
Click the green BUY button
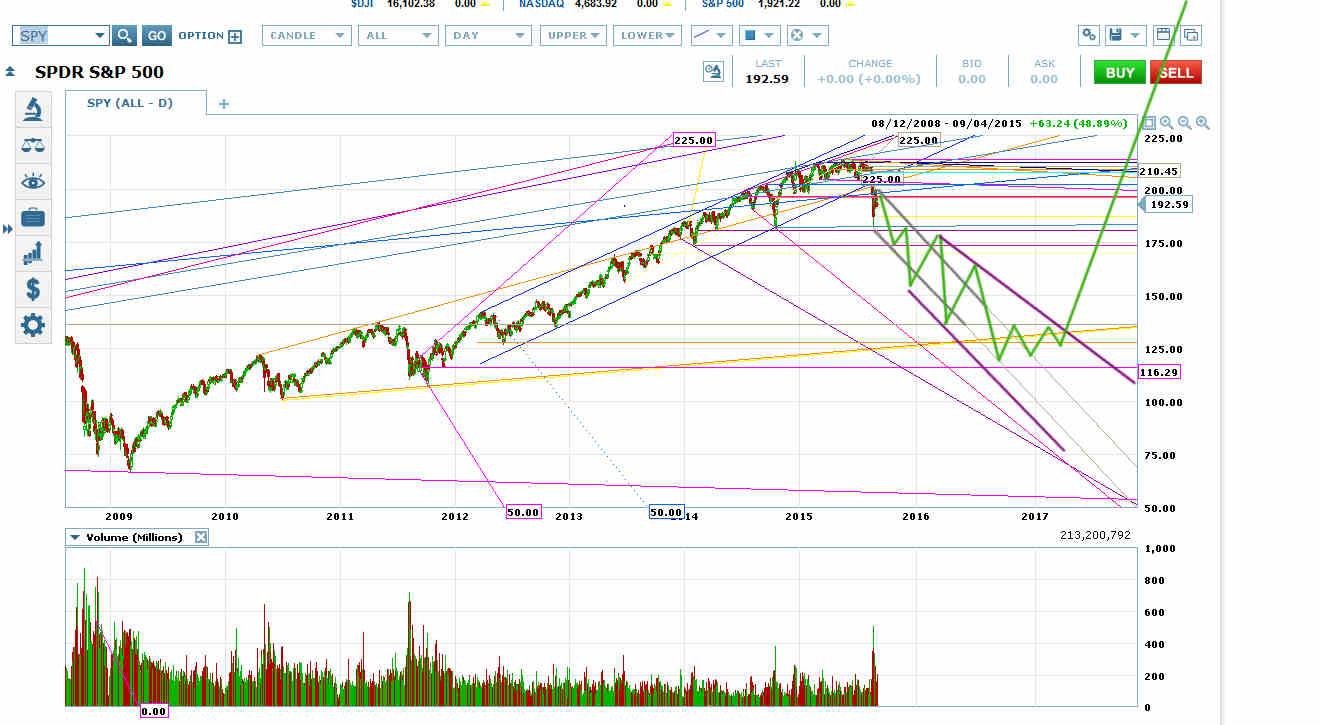[1120, 72]
